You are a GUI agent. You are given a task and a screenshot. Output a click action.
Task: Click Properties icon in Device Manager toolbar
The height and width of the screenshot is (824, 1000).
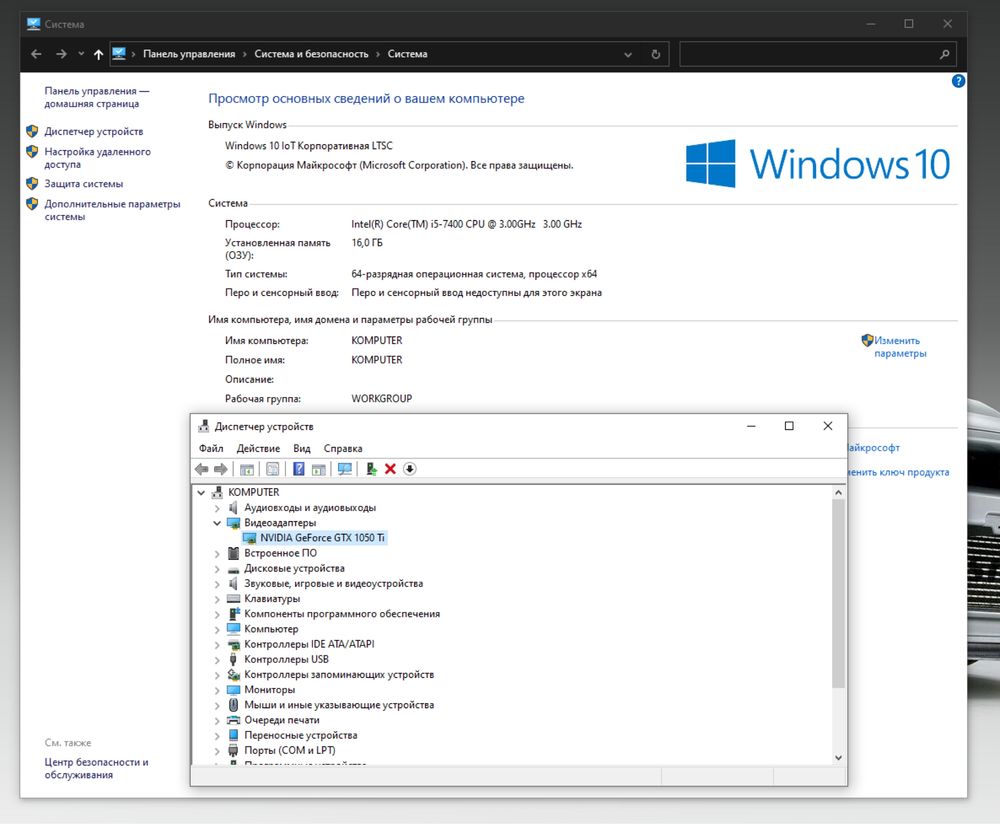coord(272,469)
